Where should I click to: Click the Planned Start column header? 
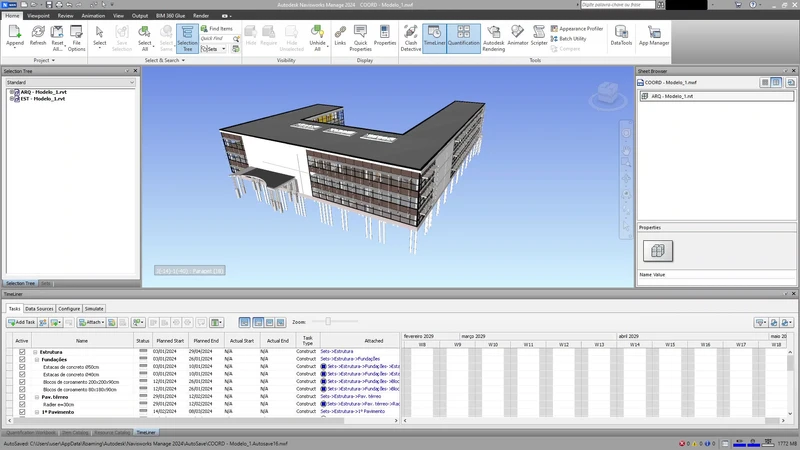170,341
